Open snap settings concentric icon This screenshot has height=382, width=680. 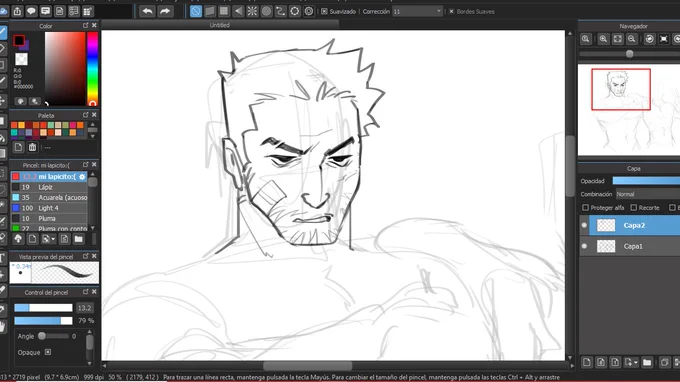[309, 11]
